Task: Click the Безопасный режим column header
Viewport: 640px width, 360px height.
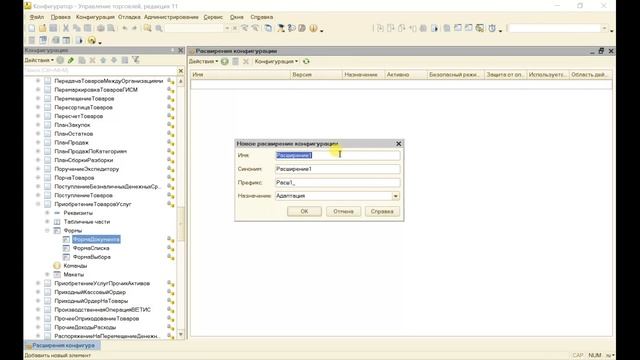Action: pyautogui.click(x=455, y=75)
